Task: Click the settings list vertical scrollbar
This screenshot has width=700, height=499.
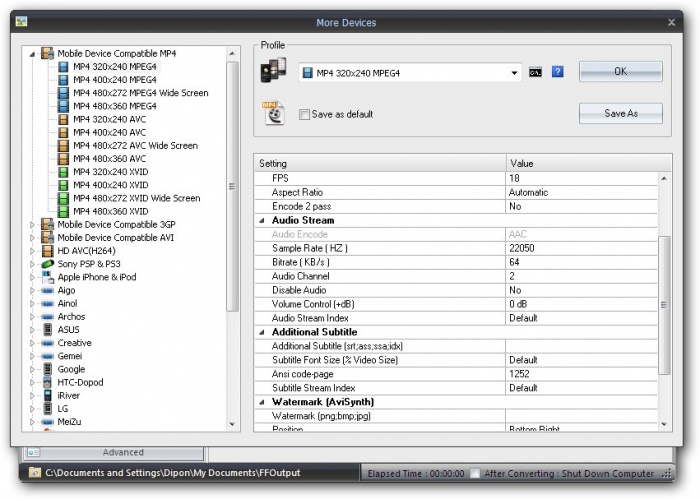Action: (665, 300)
